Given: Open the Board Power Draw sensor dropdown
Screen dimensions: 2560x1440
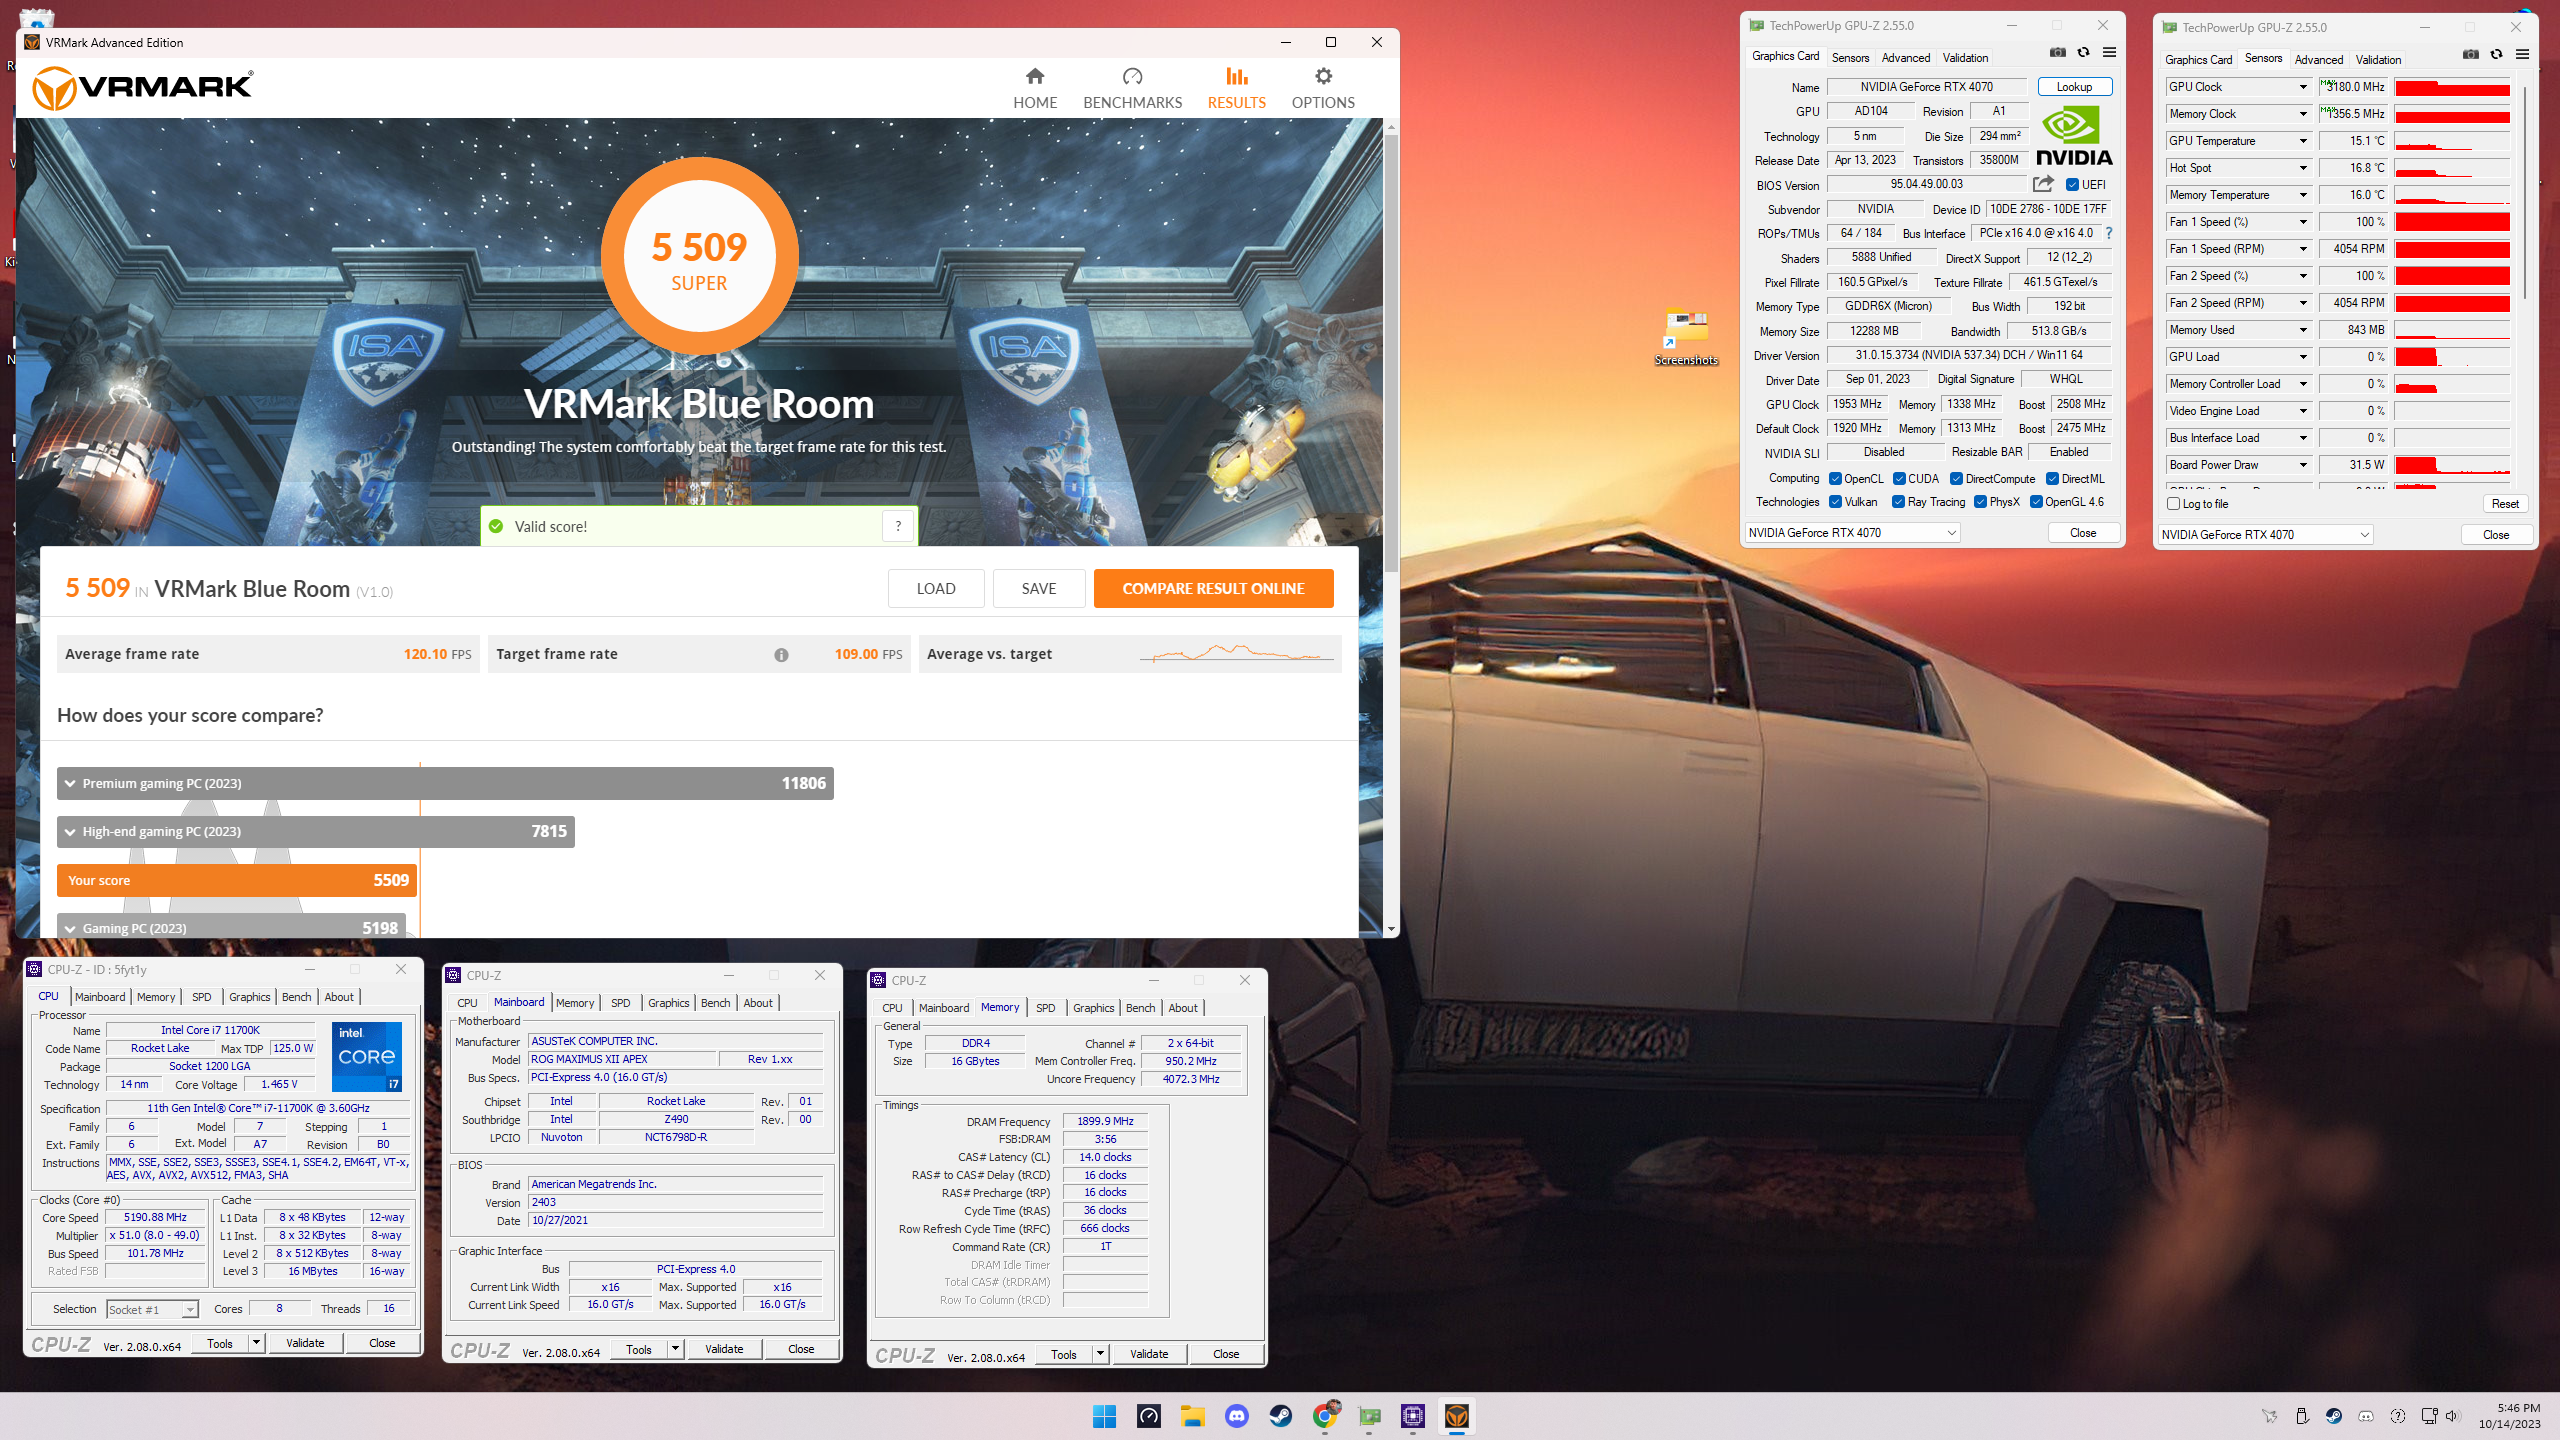Looking at the screenshot, I should tap(2303, 465).
